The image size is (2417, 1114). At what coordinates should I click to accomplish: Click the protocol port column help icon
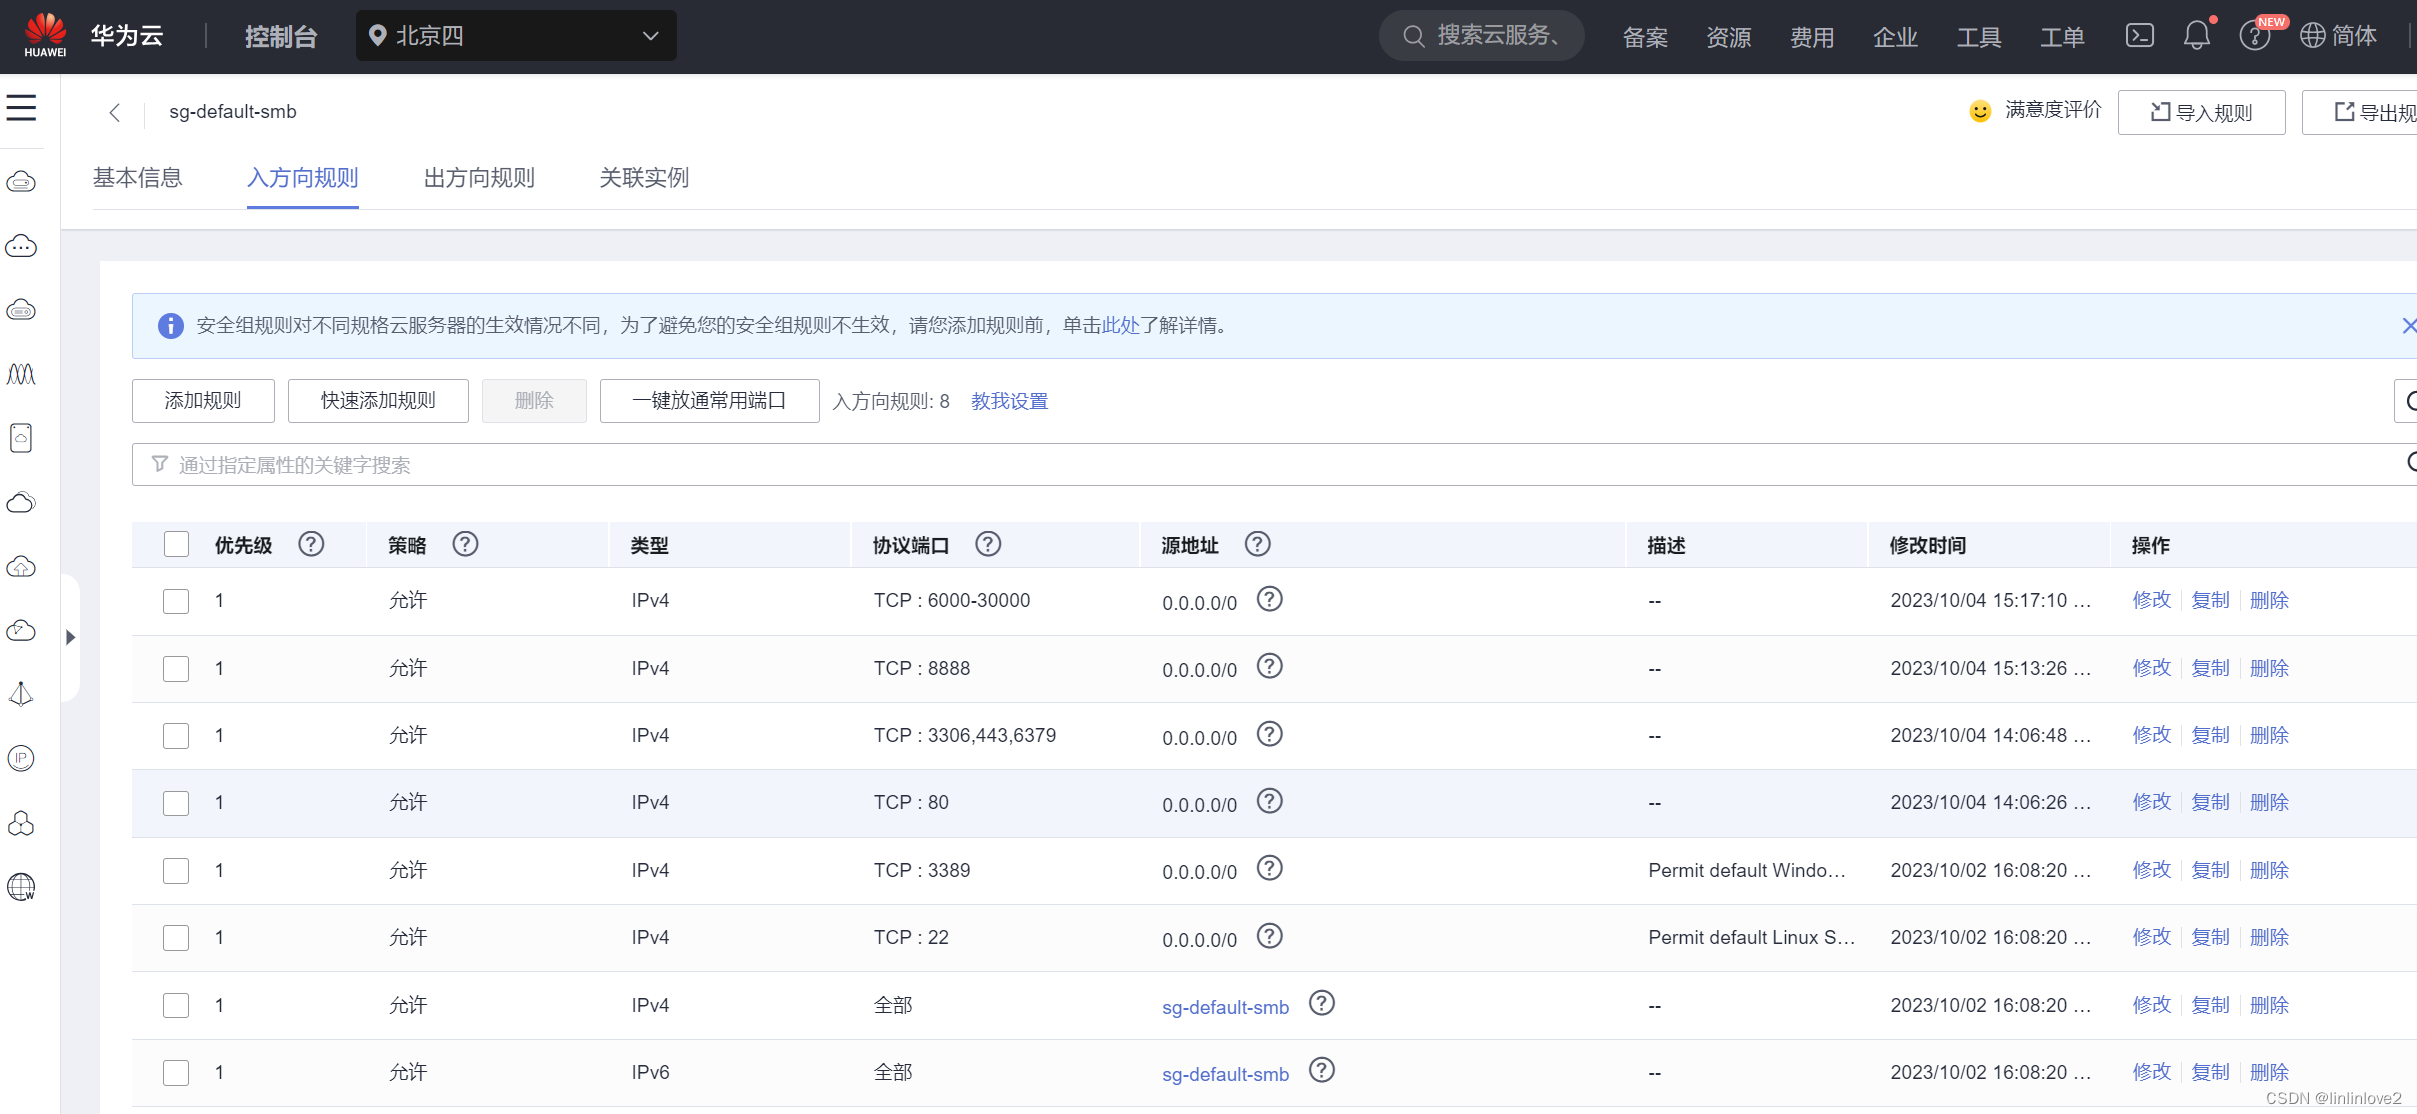[x=988, y=544]
